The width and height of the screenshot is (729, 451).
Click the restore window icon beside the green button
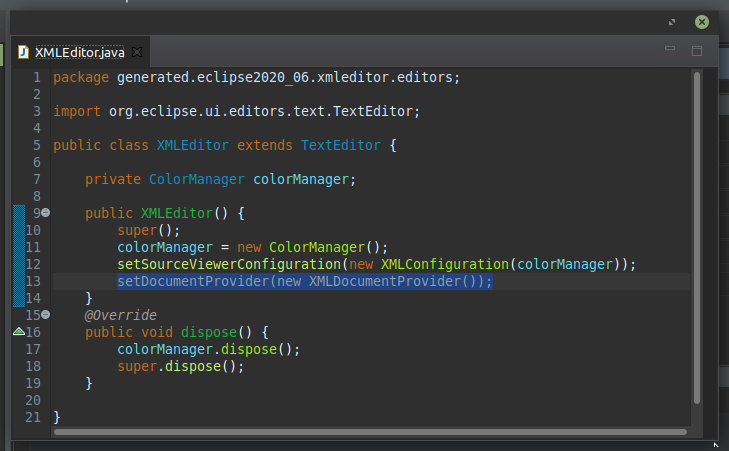click(x=672, y=22)
